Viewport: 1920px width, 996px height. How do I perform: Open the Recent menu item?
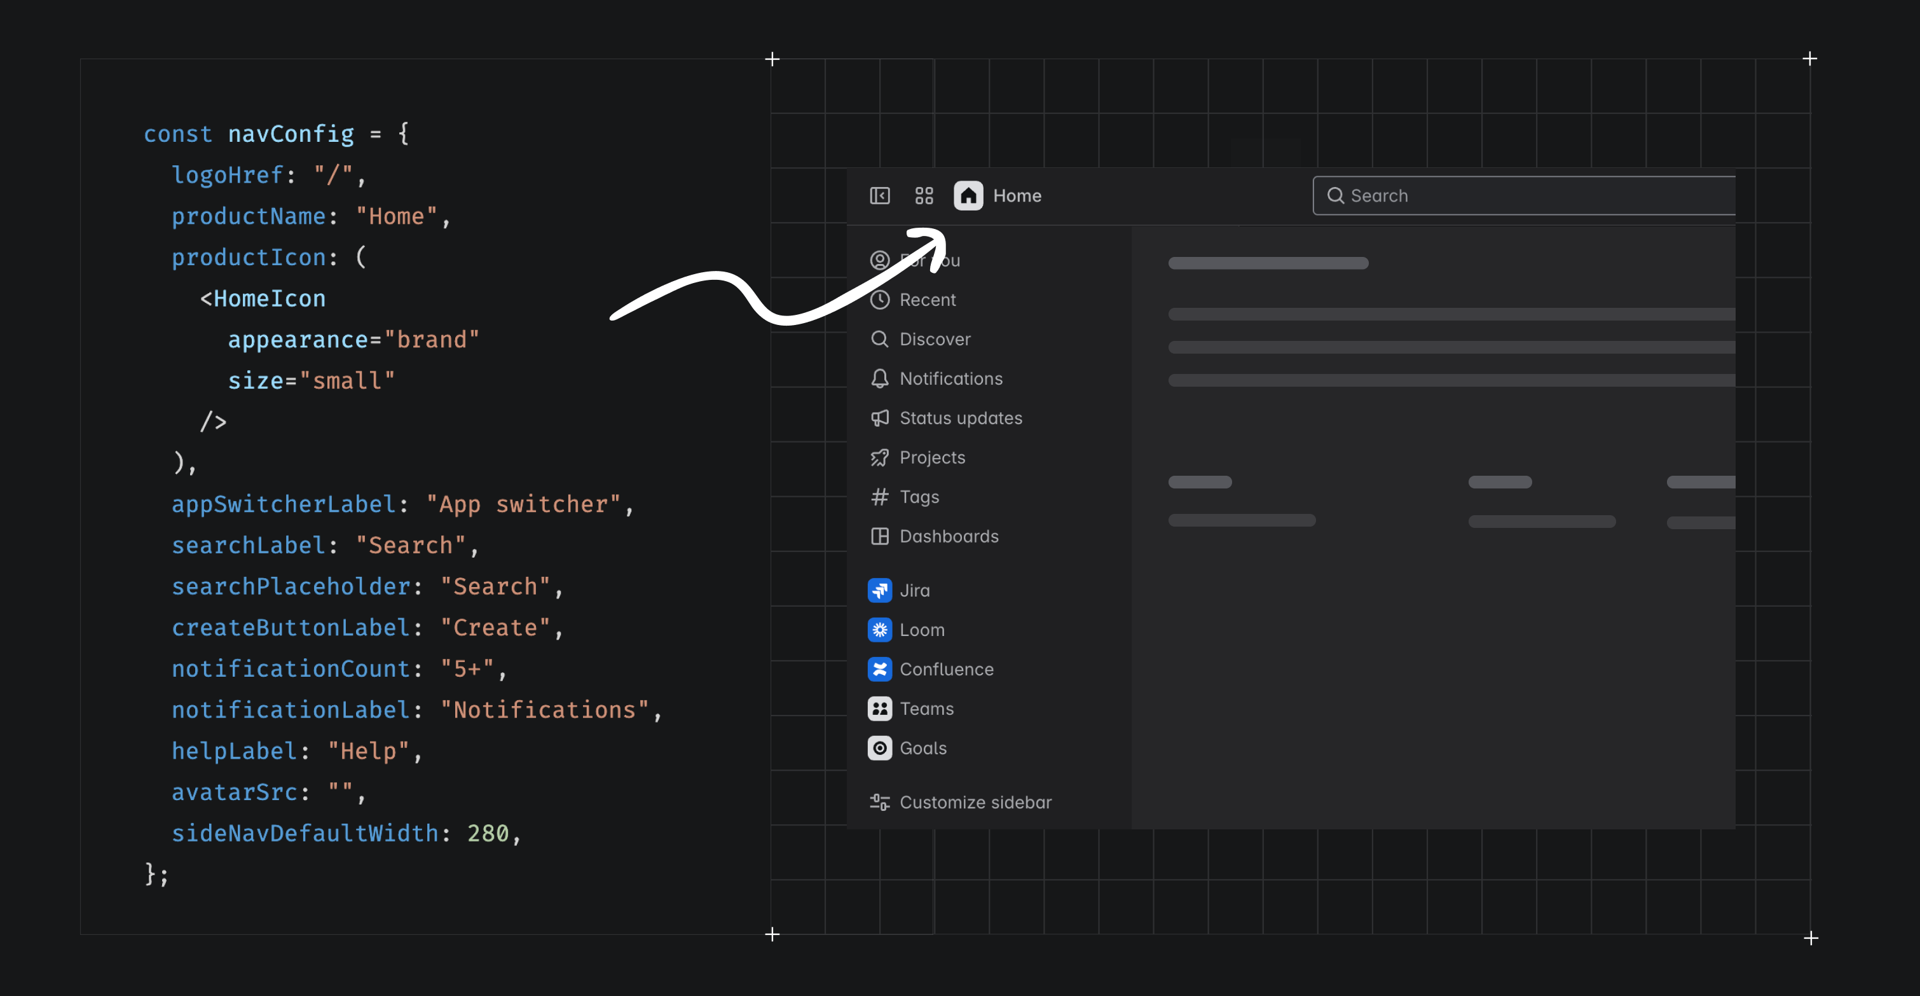pyautogui.click(x=927, y=300)
